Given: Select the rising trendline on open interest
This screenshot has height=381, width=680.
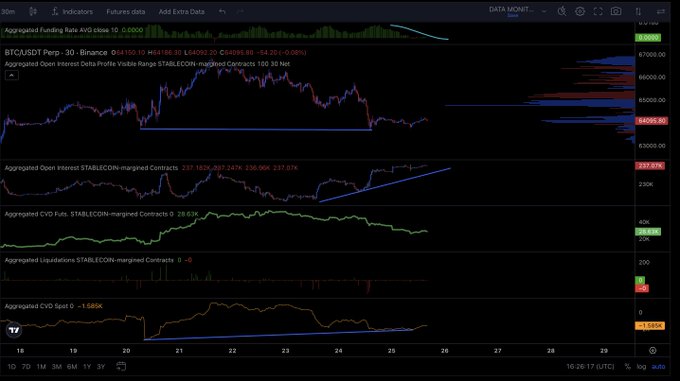Looking at the screenshot, I should click(385, 185).
